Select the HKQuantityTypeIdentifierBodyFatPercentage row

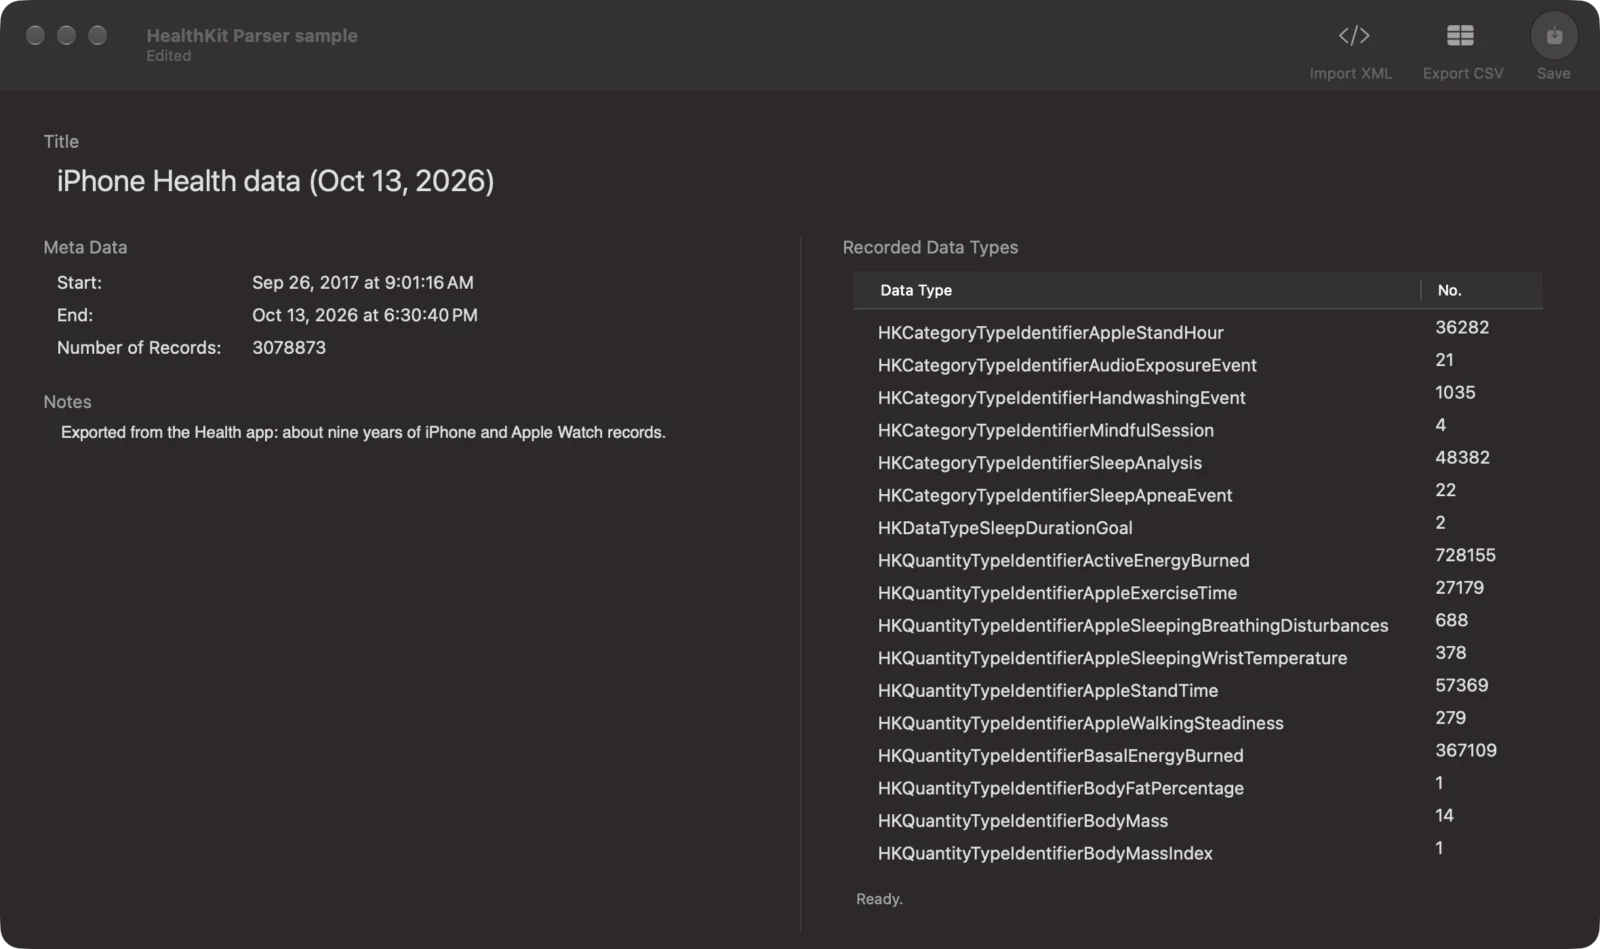click(1198, 787)
